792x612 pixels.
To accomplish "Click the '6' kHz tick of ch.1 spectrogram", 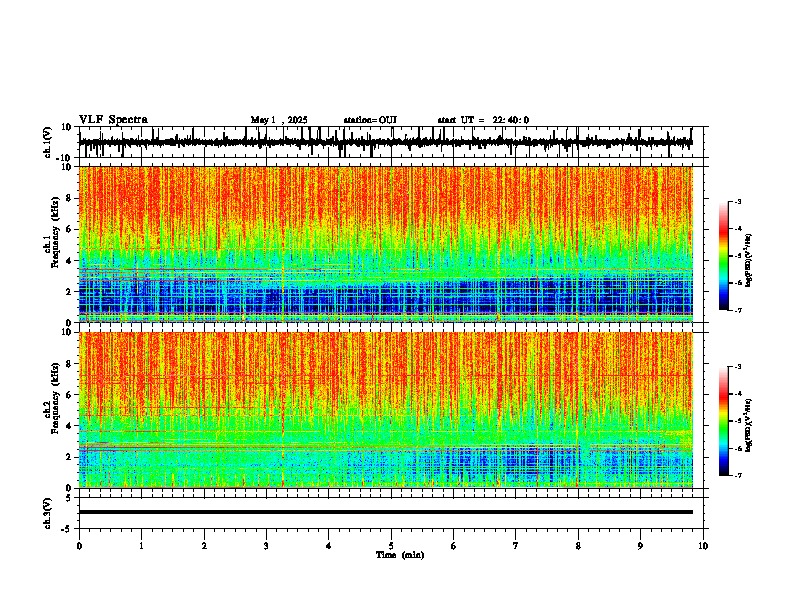I will point(69,229).
